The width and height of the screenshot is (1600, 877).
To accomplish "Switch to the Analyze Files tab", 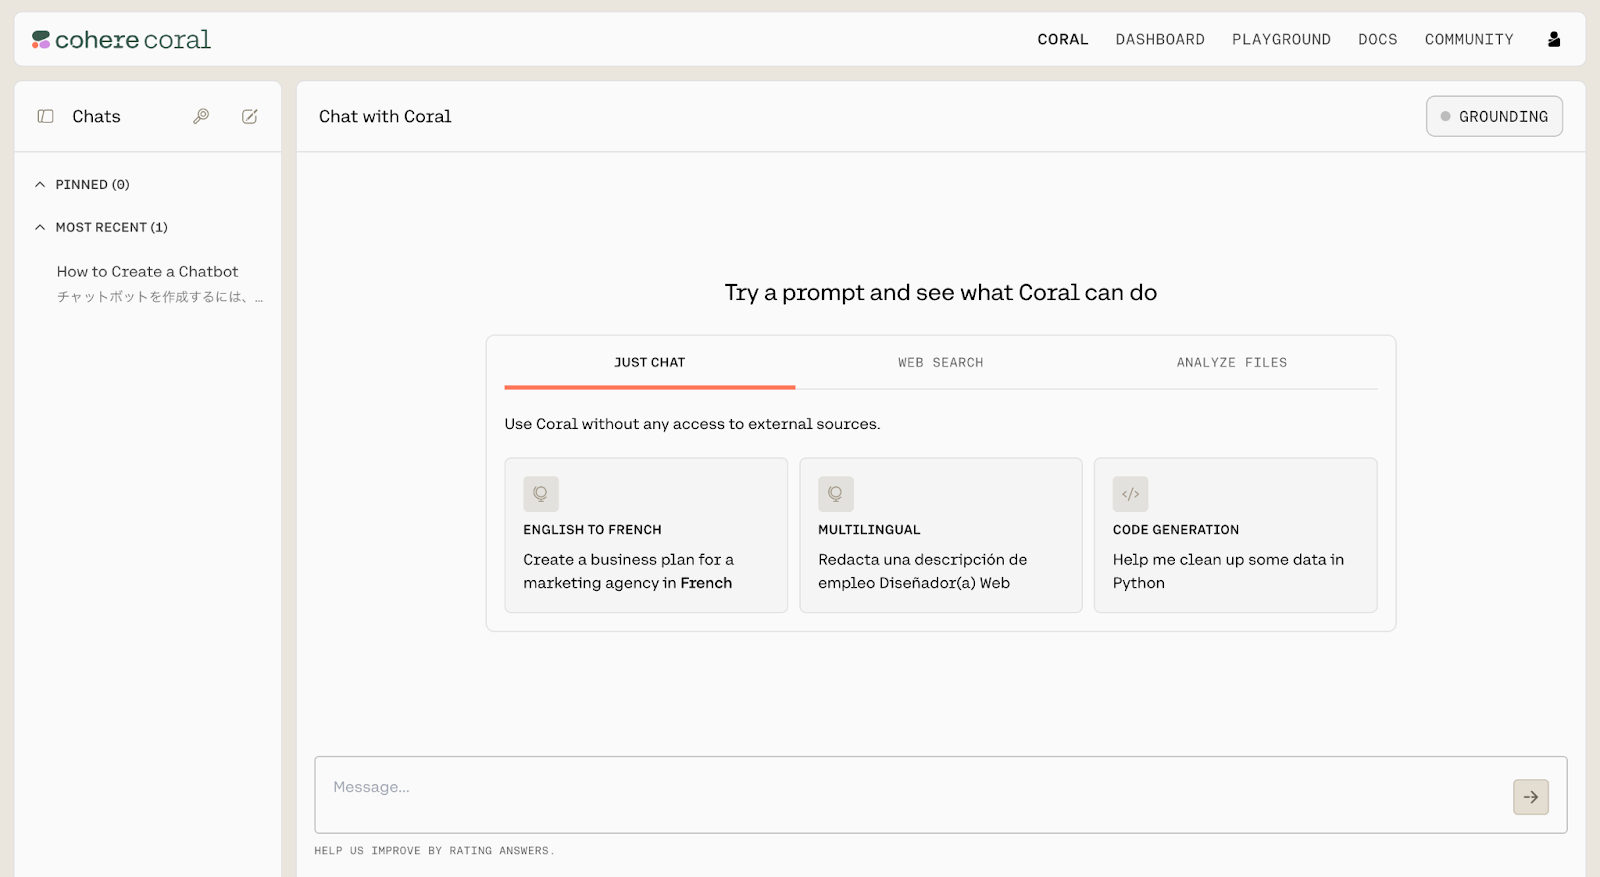I will pos(1231,363).
